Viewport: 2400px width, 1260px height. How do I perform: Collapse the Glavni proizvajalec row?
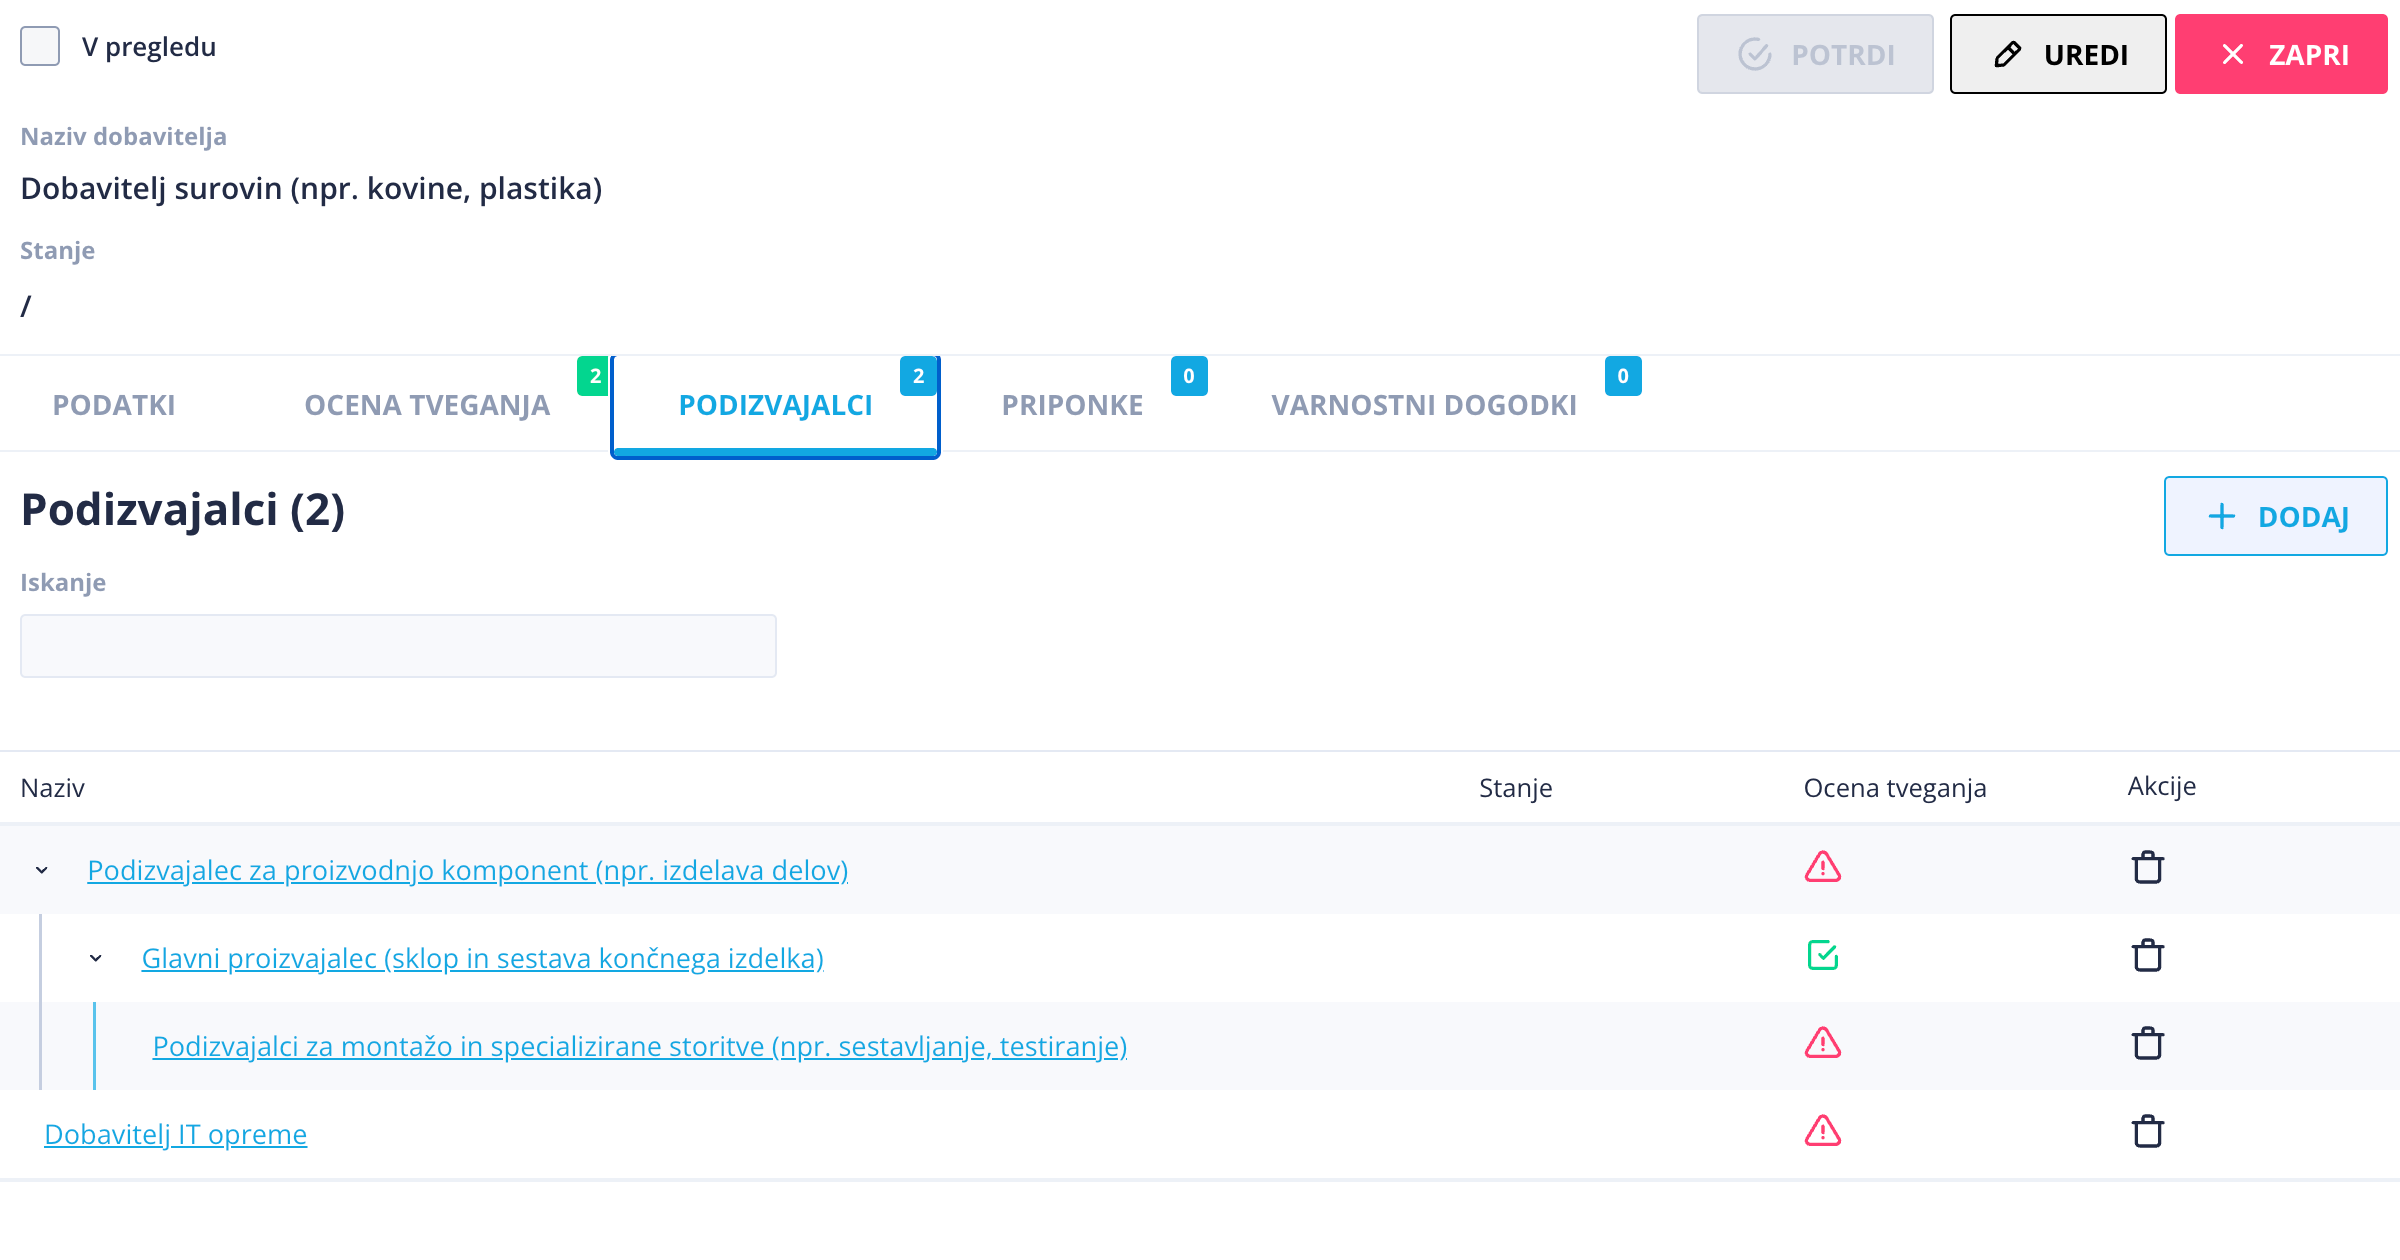click(96, 958)
